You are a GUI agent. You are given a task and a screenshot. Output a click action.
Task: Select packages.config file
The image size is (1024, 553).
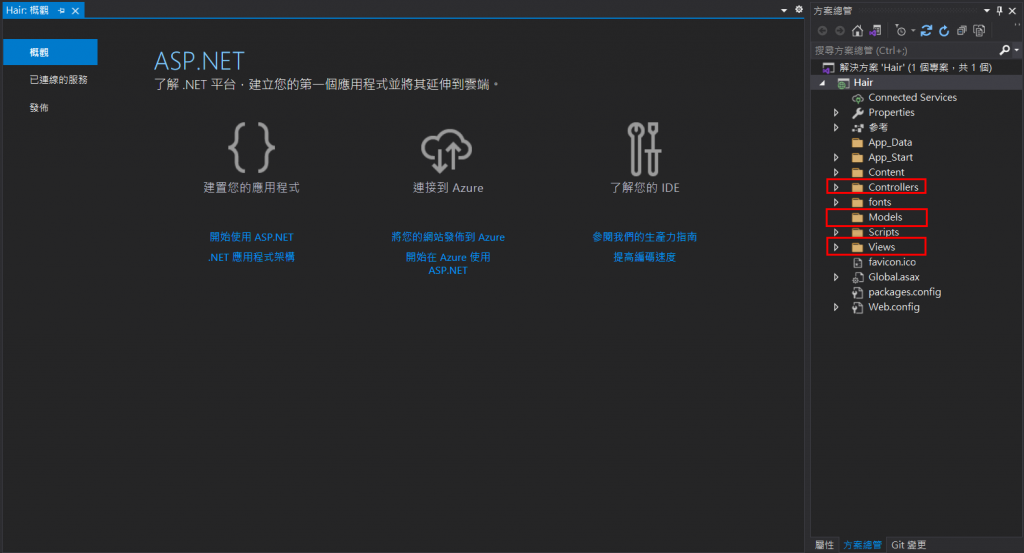click(904, 292)
